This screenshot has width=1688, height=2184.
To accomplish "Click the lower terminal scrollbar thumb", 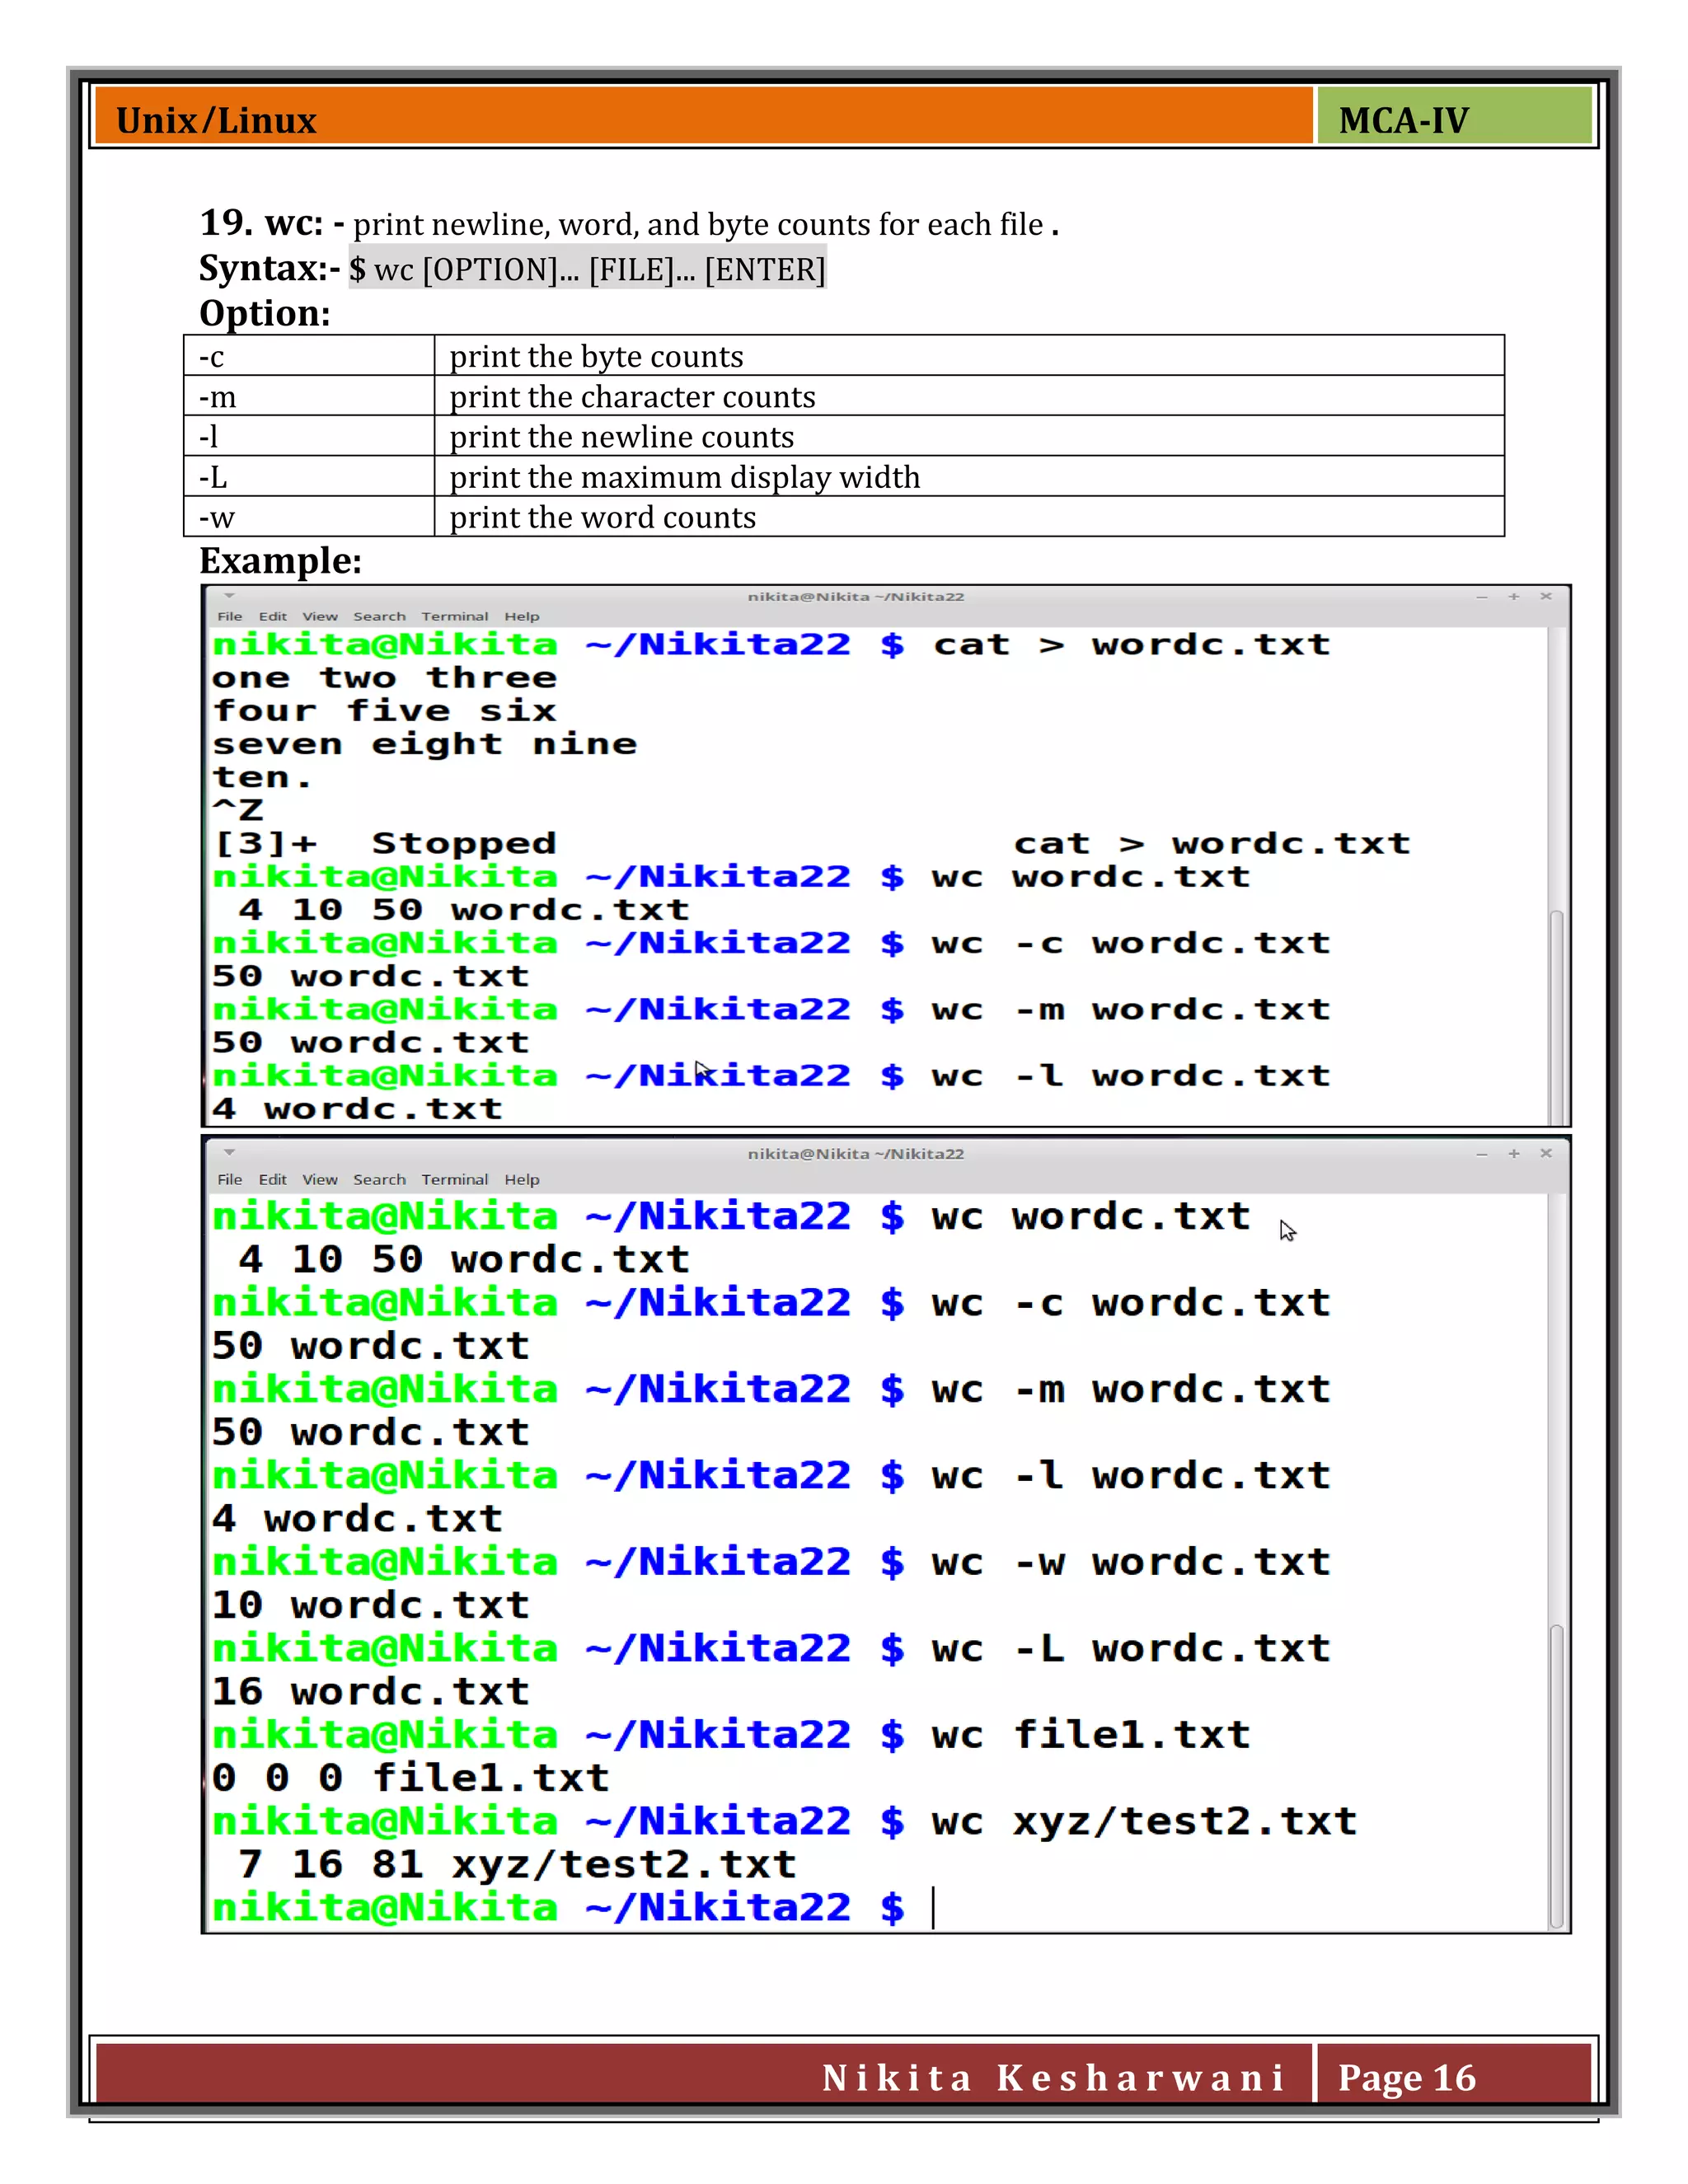I will click(1556, 1776).
